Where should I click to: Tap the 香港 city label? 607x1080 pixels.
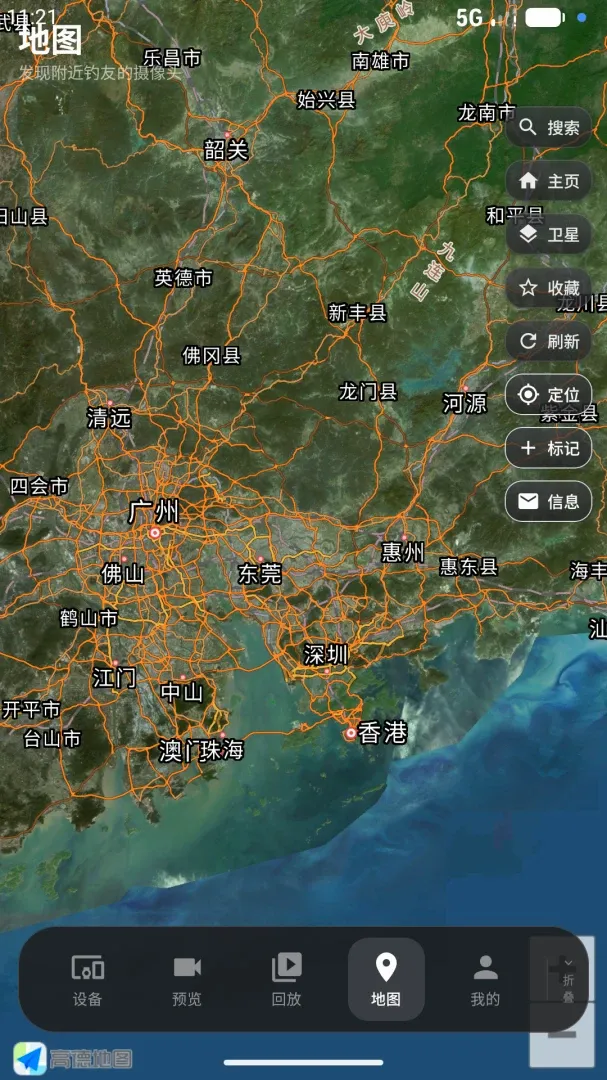[383, 734]
